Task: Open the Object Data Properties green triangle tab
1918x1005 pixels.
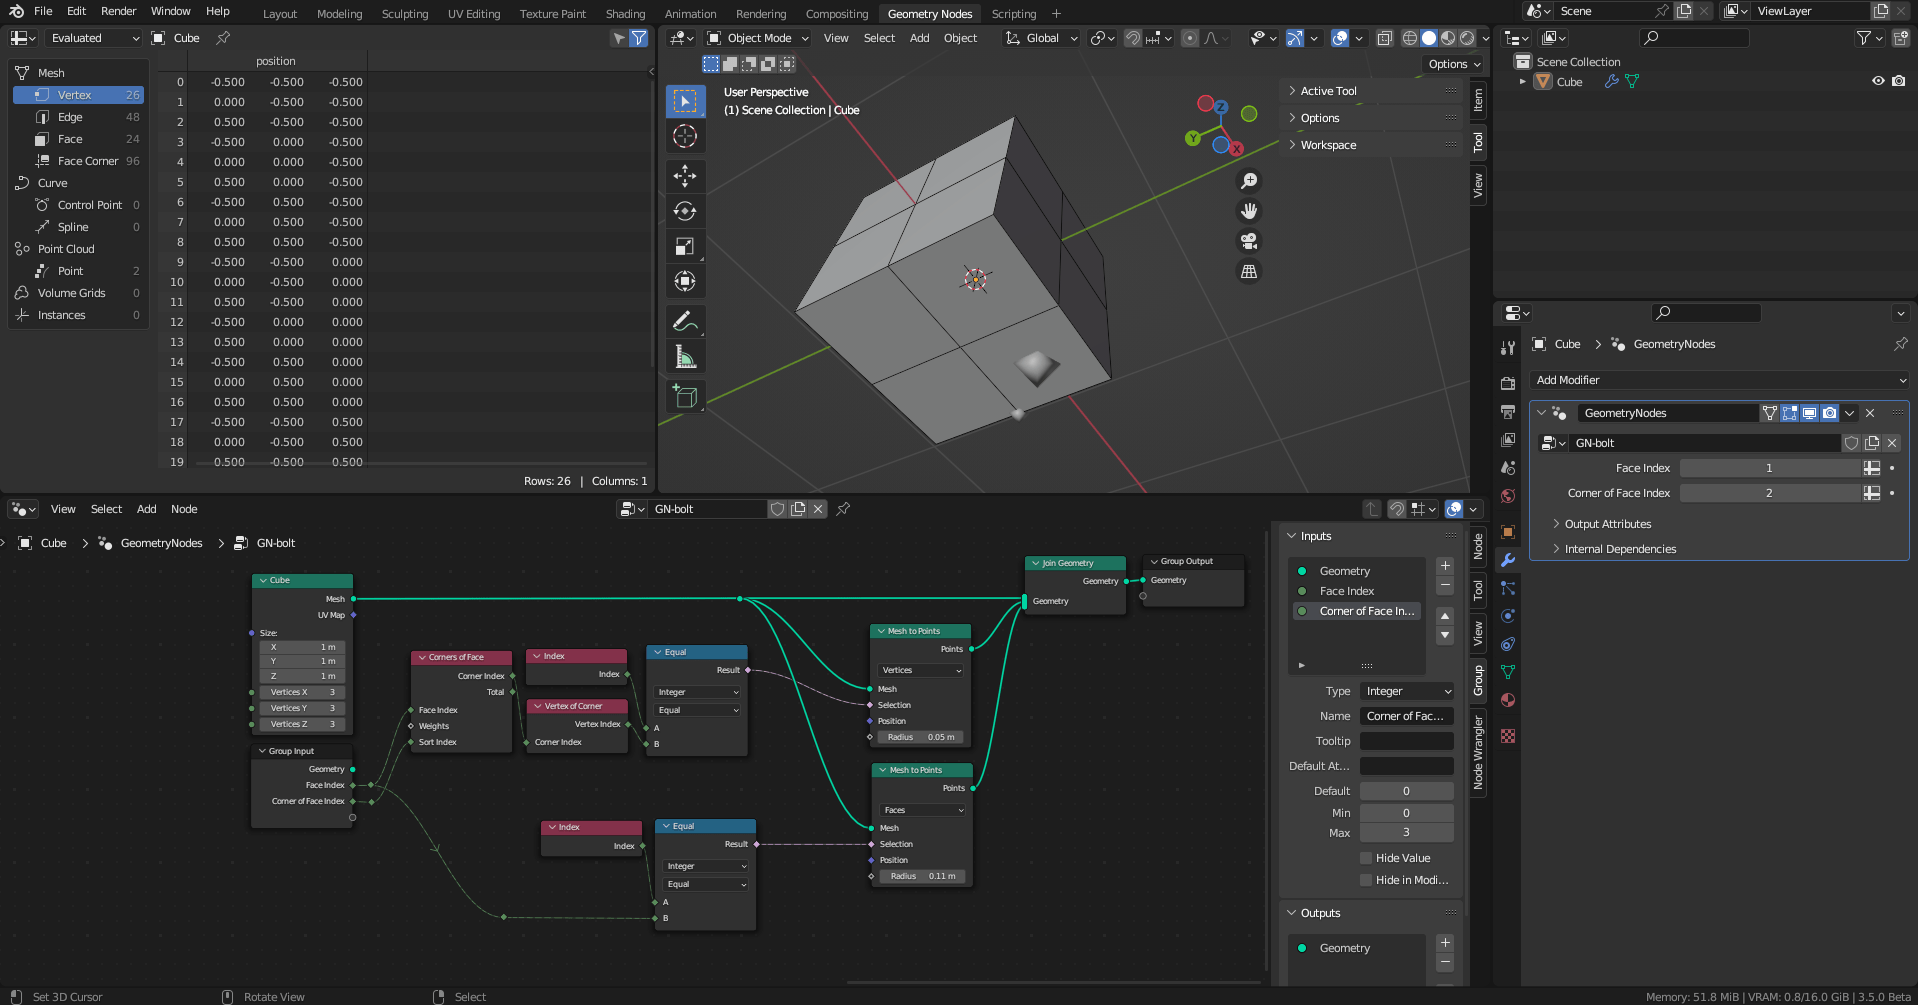Action: 1508,672
